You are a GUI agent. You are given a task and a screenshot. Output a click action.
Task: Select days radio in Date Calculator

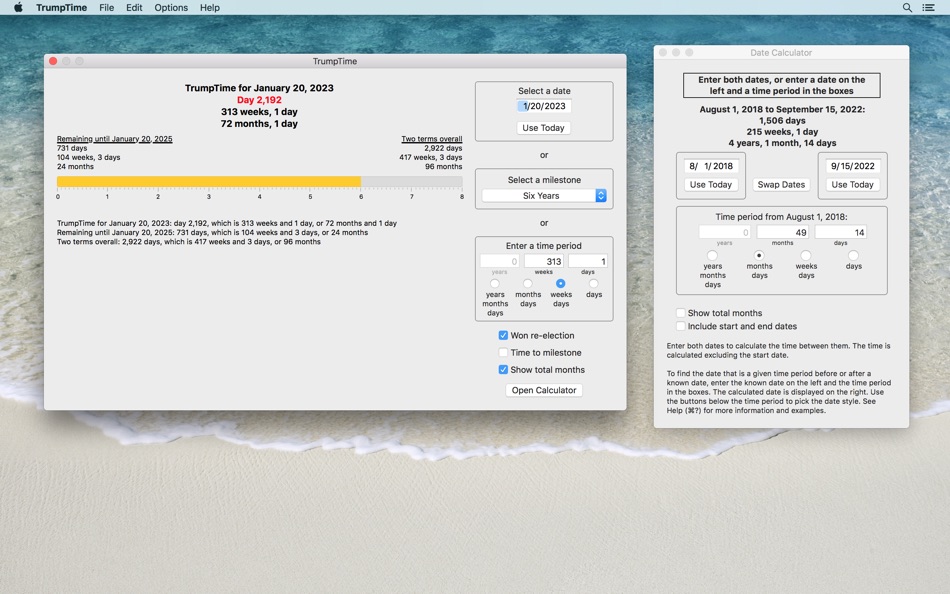853,255
